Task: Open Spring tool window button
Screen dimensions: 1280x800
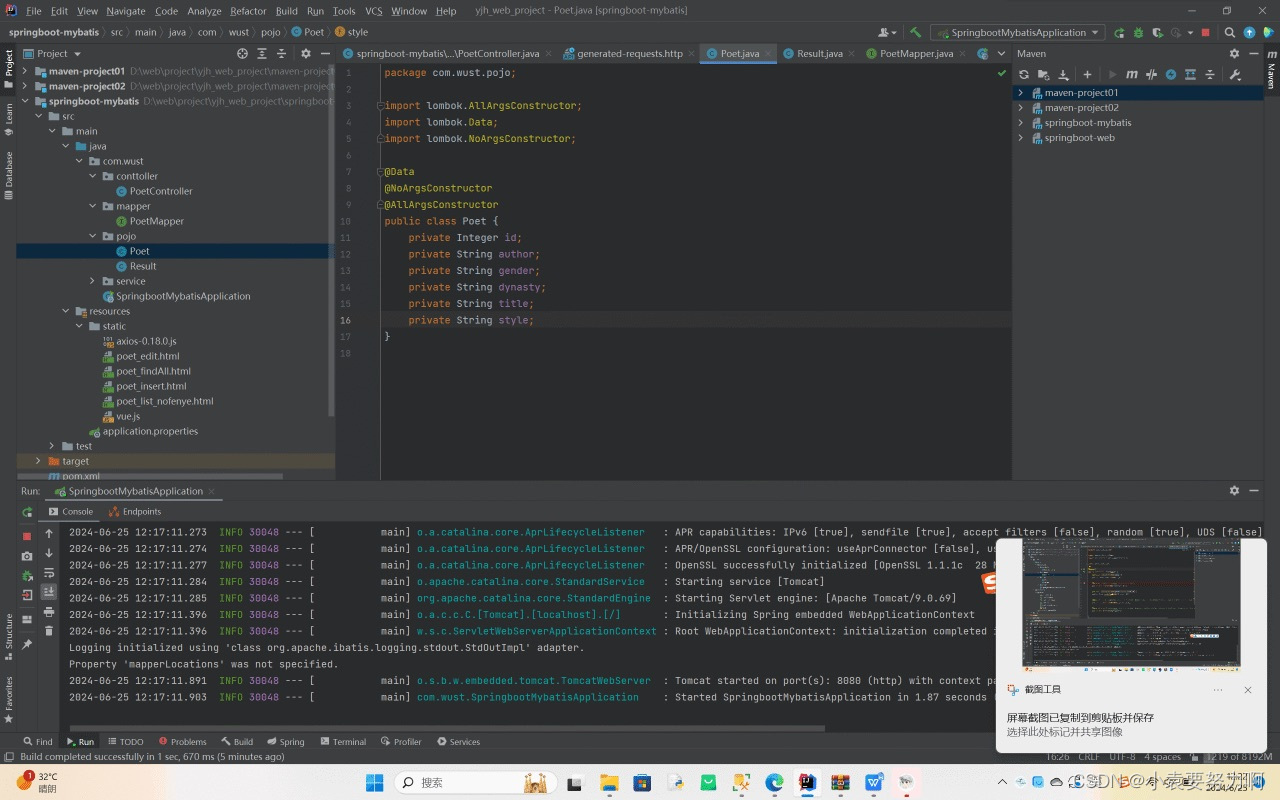Action: click(285, 742)
